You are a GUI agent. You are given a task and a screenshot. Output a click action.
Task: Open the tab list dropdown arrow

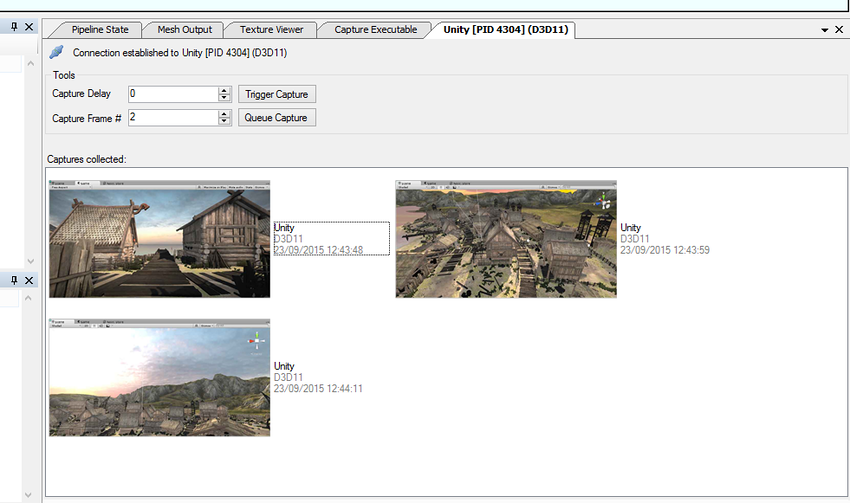click(x=824, y=30)
